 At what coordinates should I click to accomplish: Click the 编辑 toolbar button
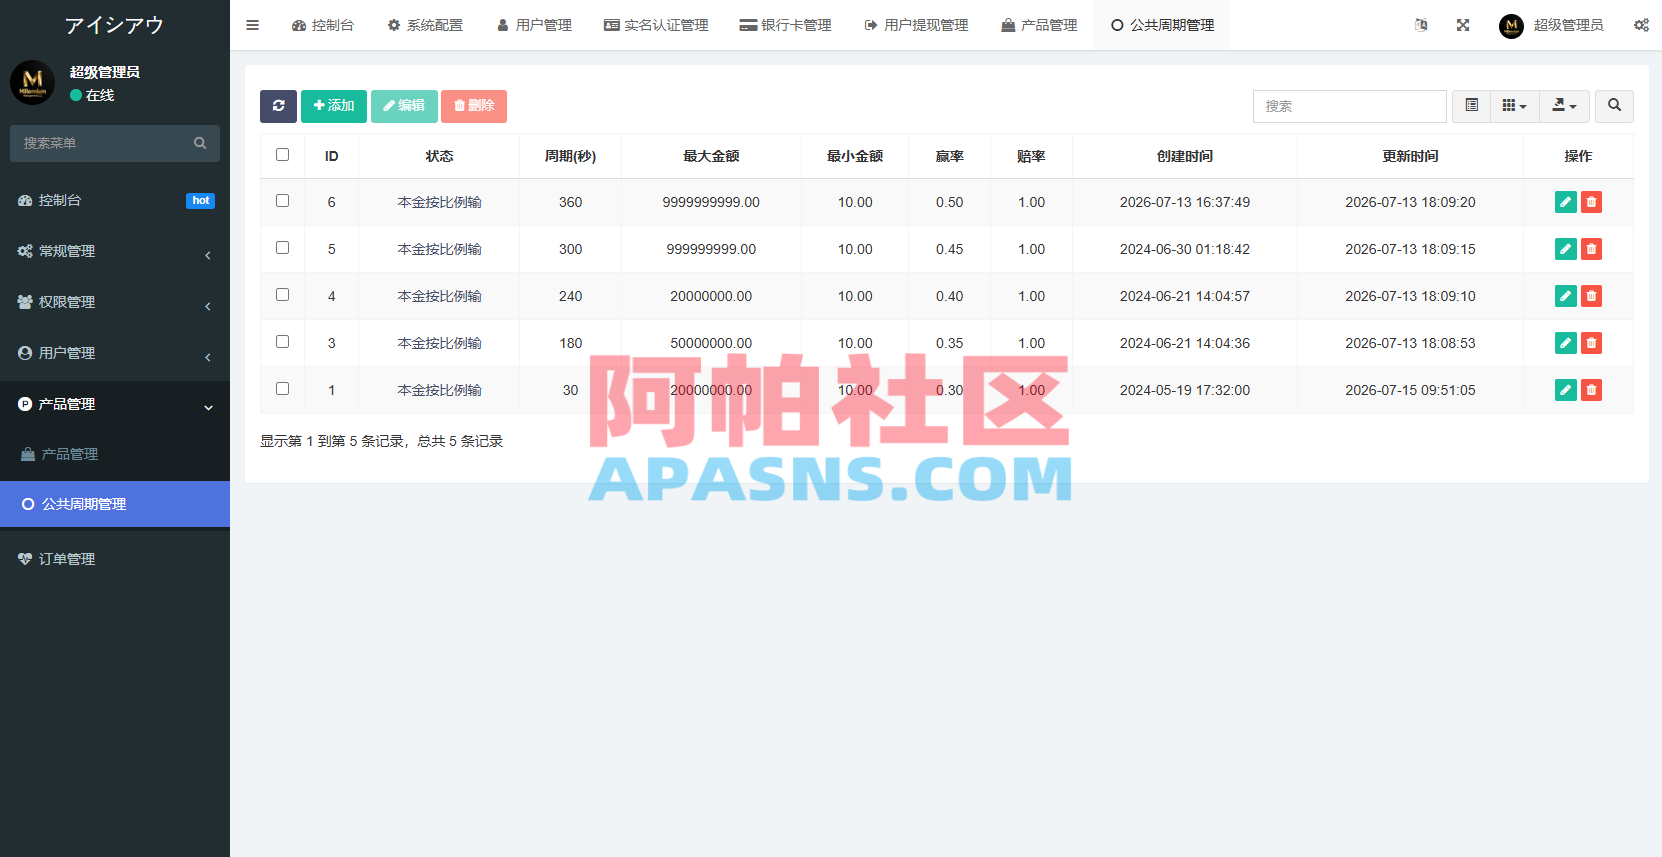404,106
